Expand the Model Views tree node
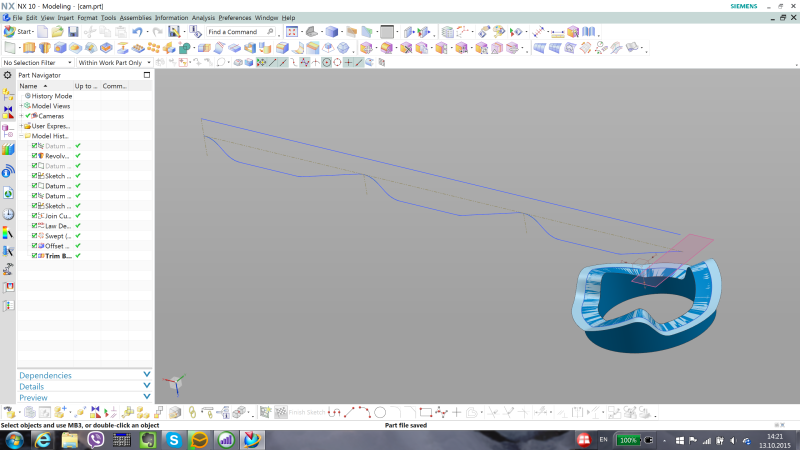 (21, 106)
